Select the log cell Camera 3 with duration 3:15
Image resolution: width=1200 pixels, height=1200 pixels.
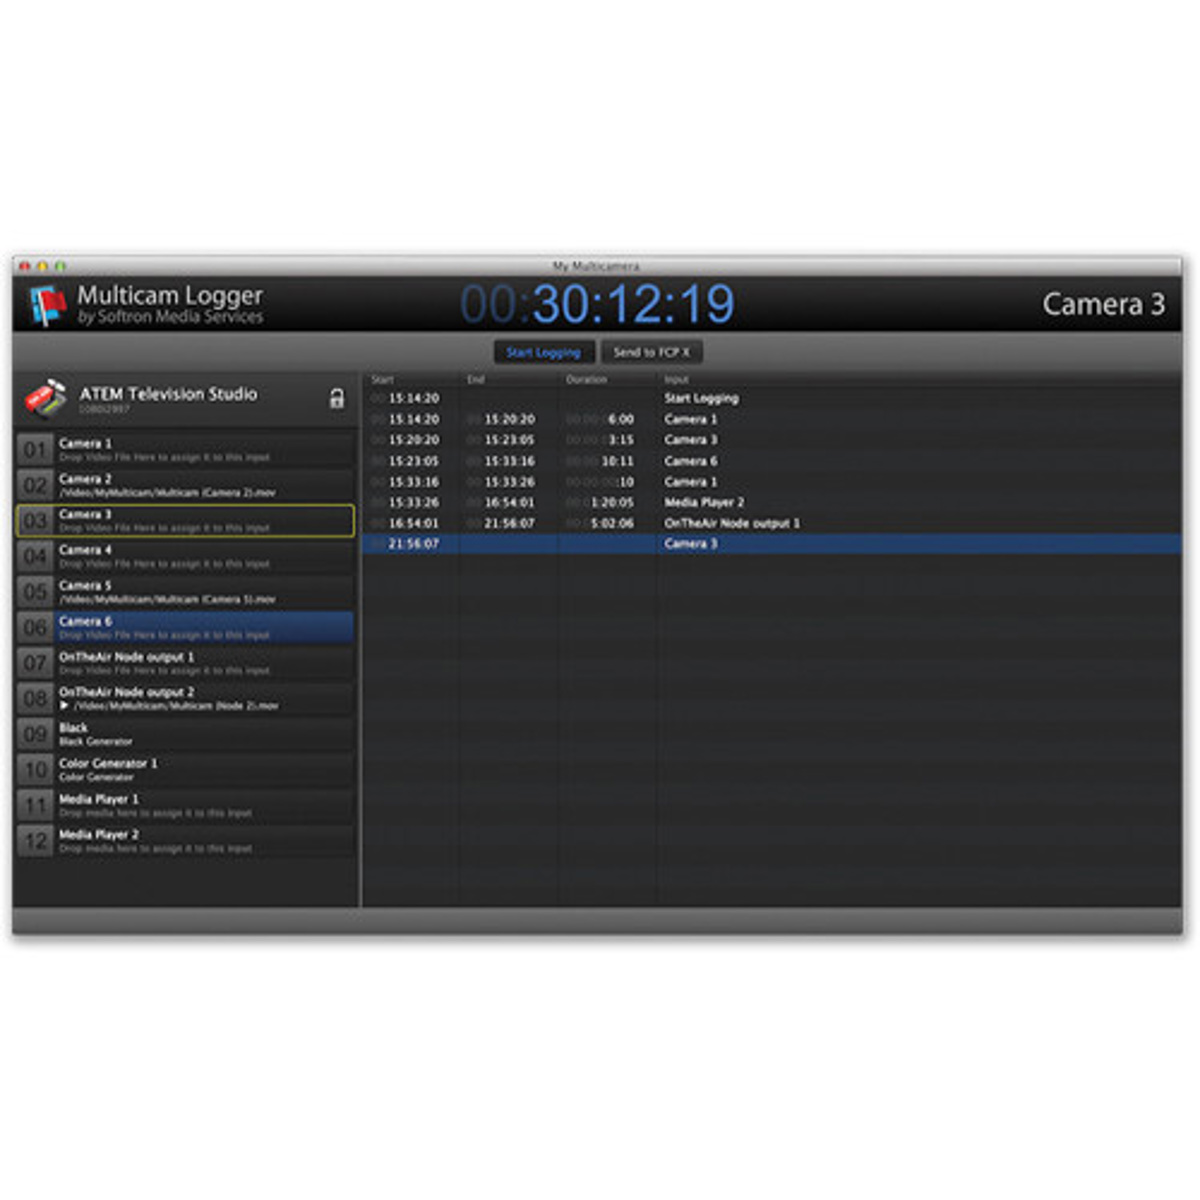690,440
